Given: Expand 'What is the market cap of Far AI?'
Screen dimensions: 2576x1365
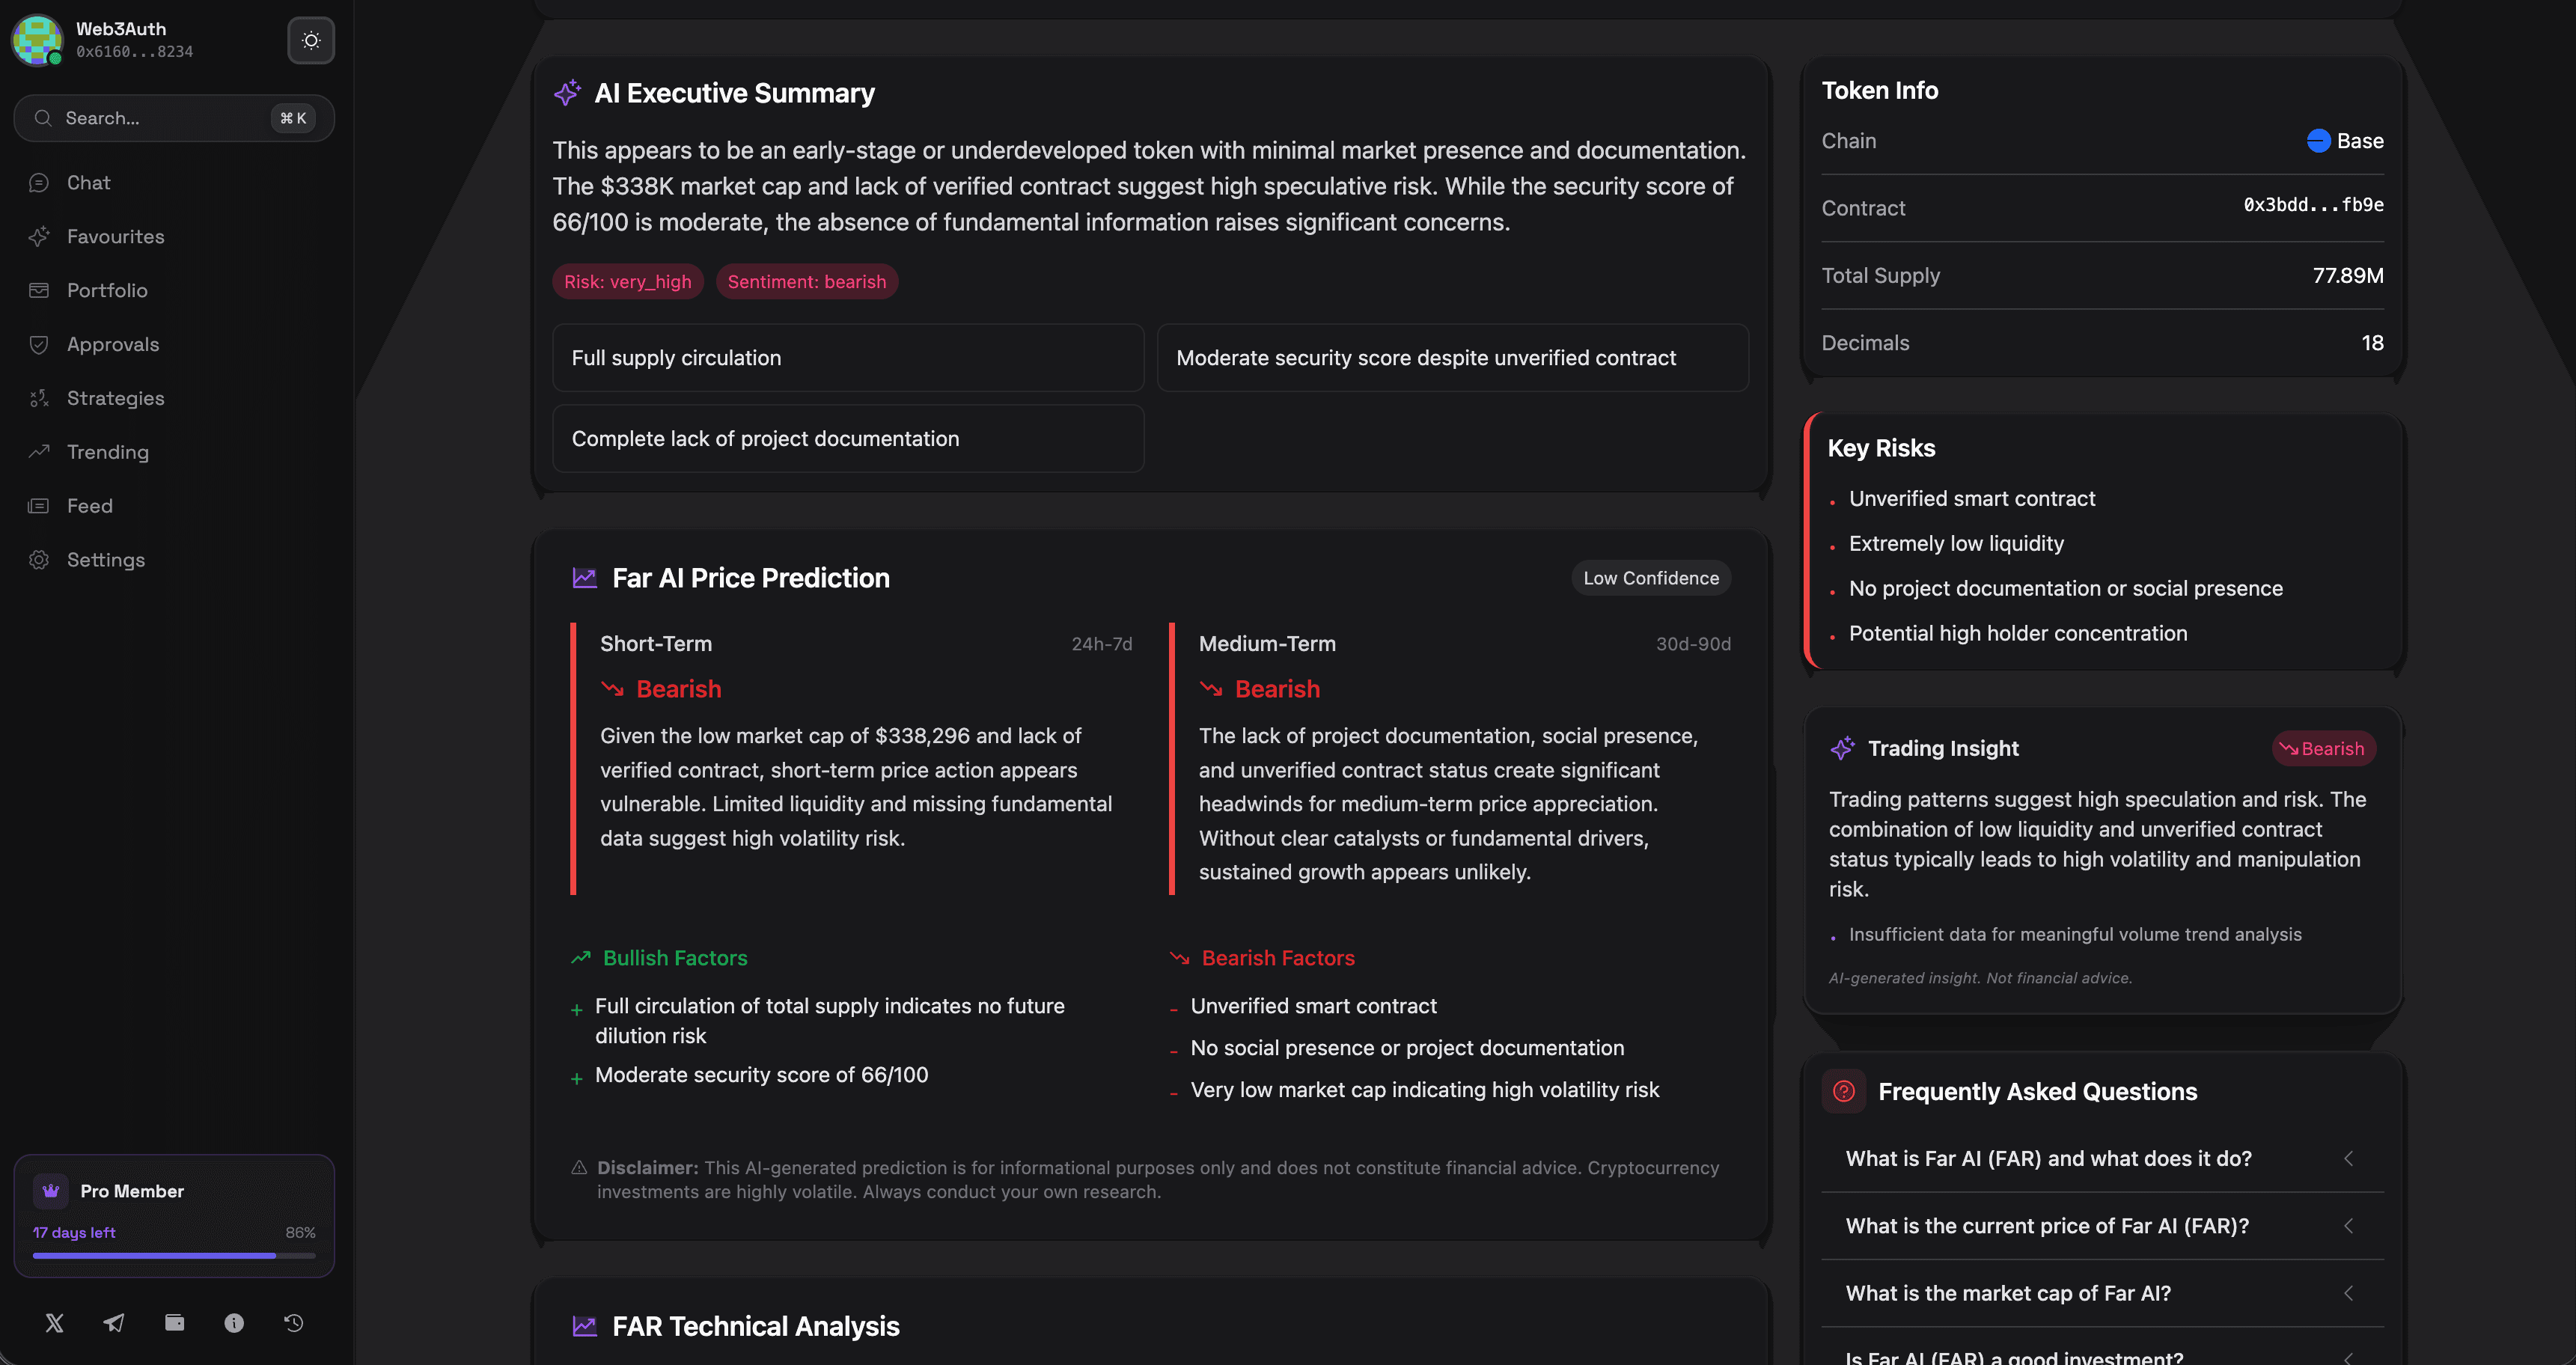Looking at the screenshot, I should click(x=2102, y=1294).
